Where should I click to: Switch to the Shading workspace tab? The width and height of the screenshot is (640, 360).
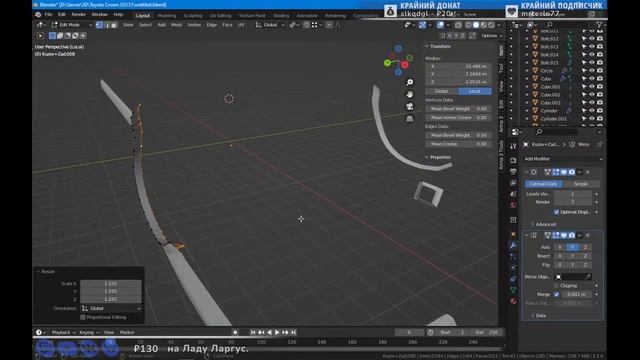click(281, 16)
